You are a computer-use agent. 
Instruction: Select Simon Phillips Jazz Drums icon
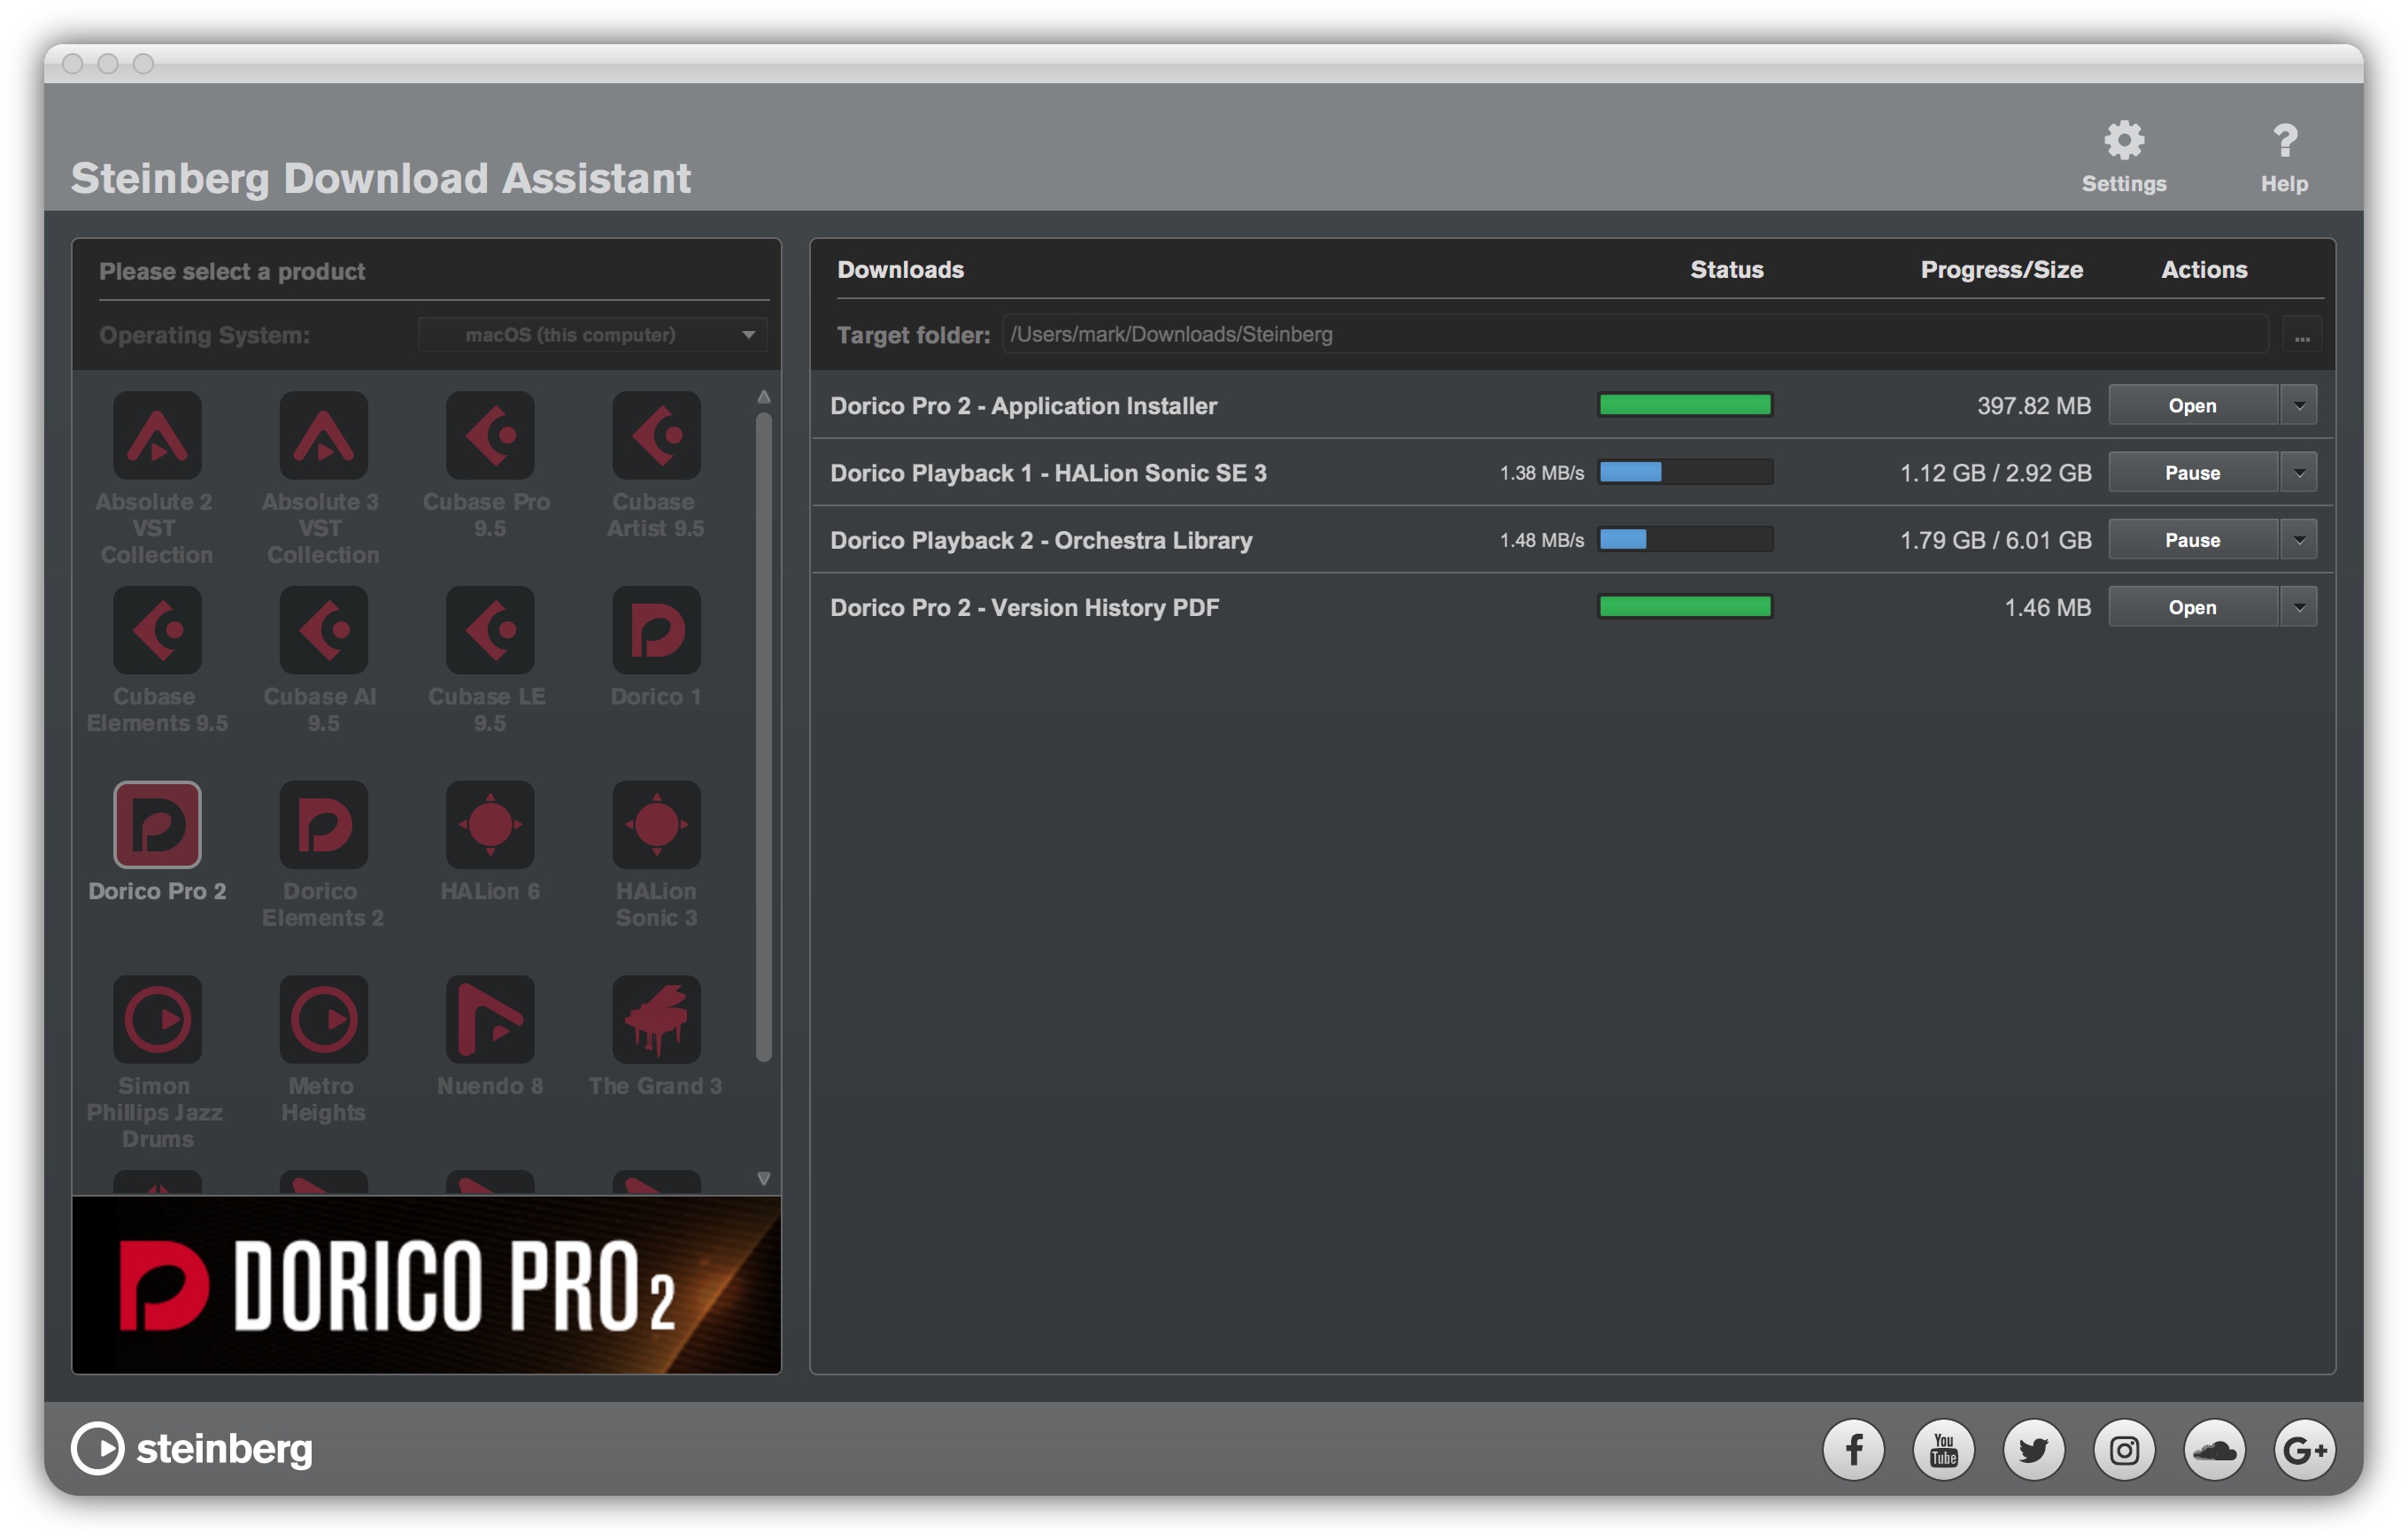click(157, 1019)
